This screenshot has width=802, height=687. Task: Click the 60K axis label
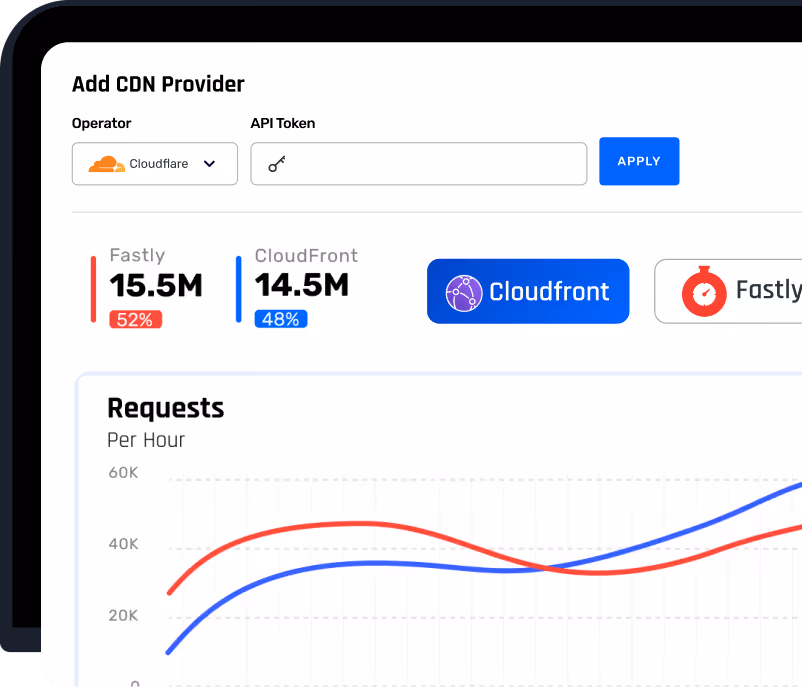[123, 472]
